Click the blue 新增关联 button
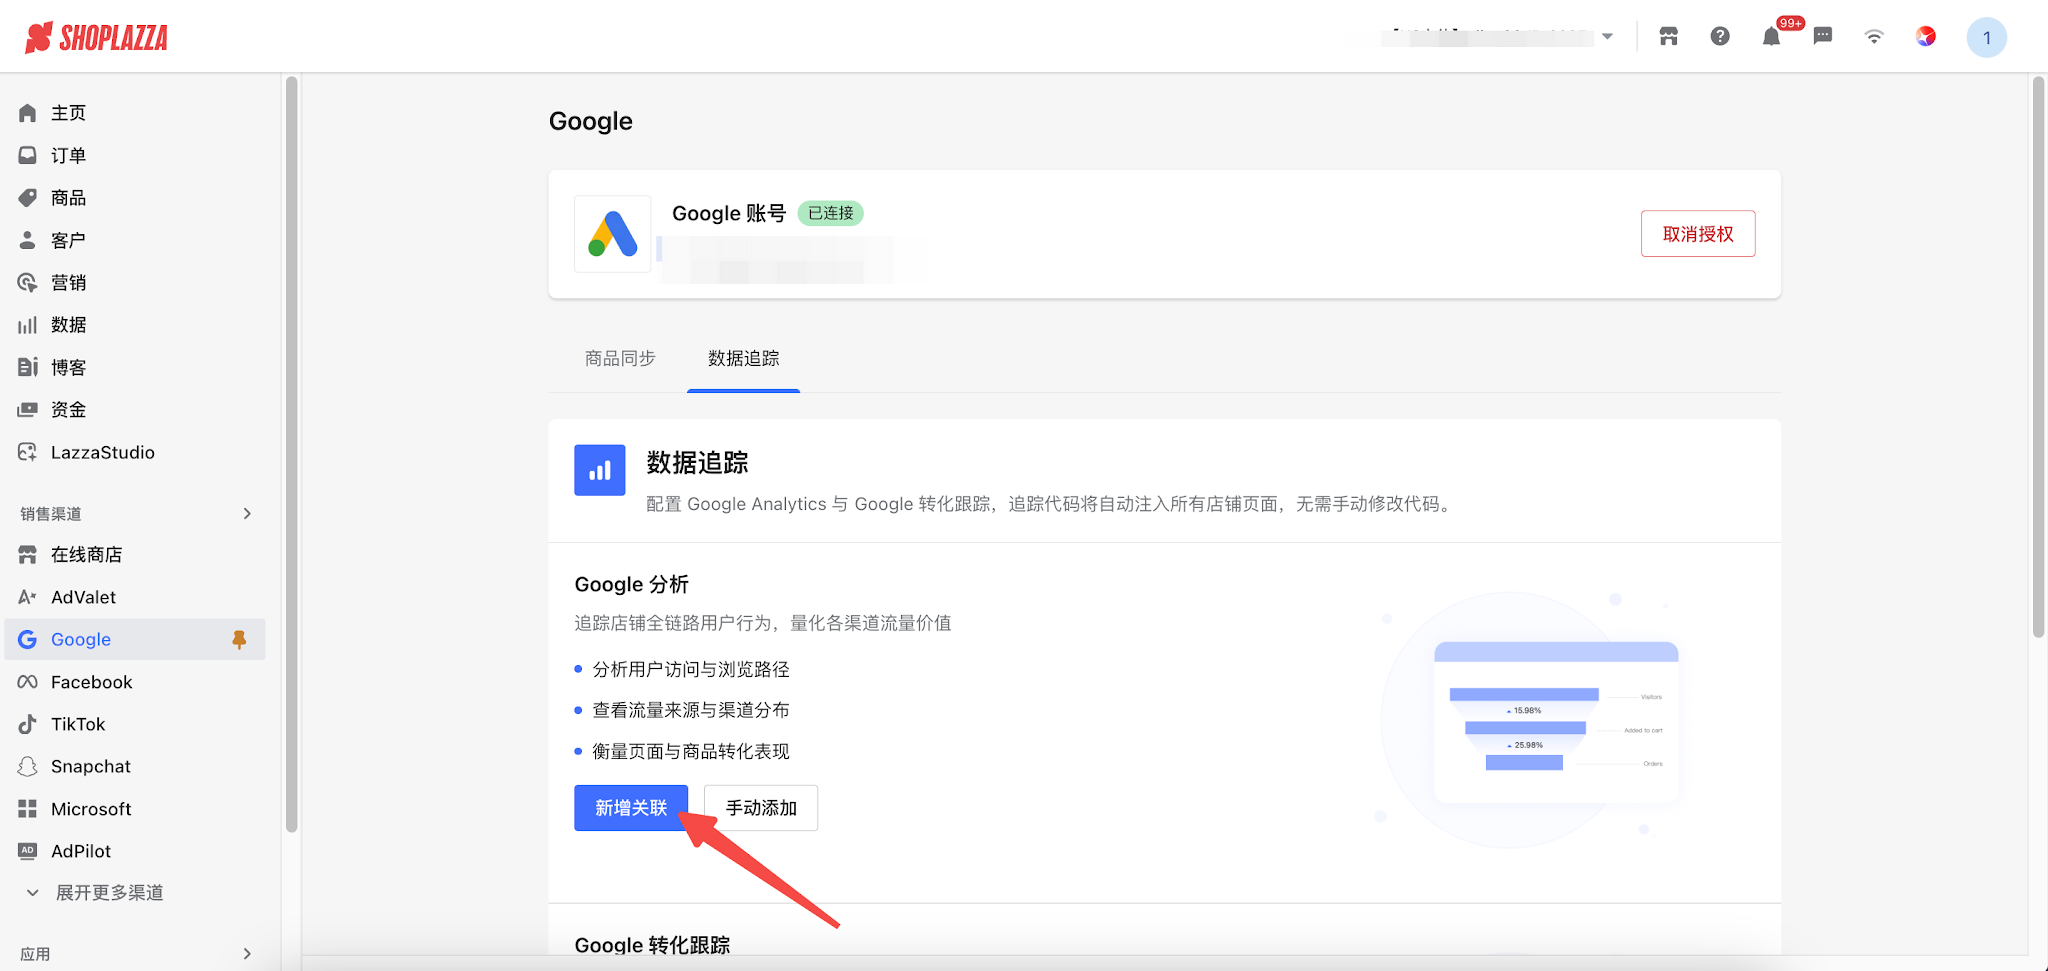 pos(631,808)
